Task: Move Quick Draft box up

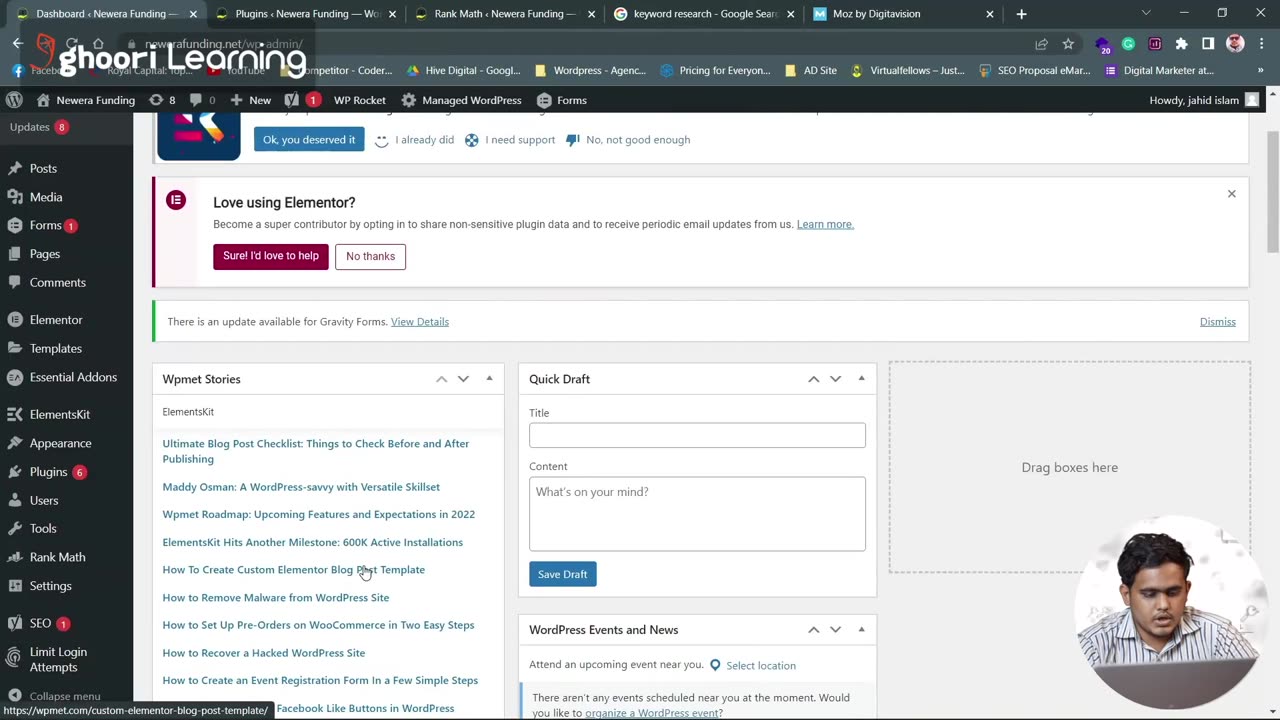Action: 813,379
